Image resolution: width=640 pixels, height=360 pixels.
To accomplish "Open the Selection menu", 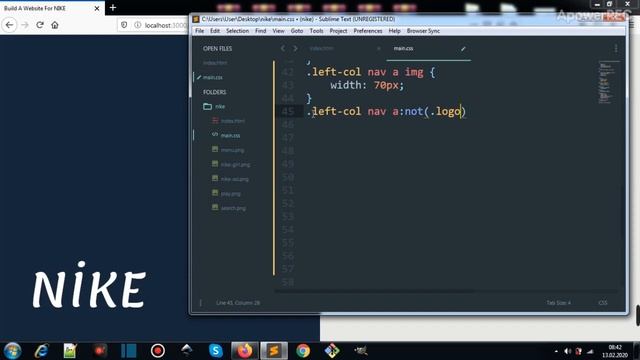I will tap(237, 31).
